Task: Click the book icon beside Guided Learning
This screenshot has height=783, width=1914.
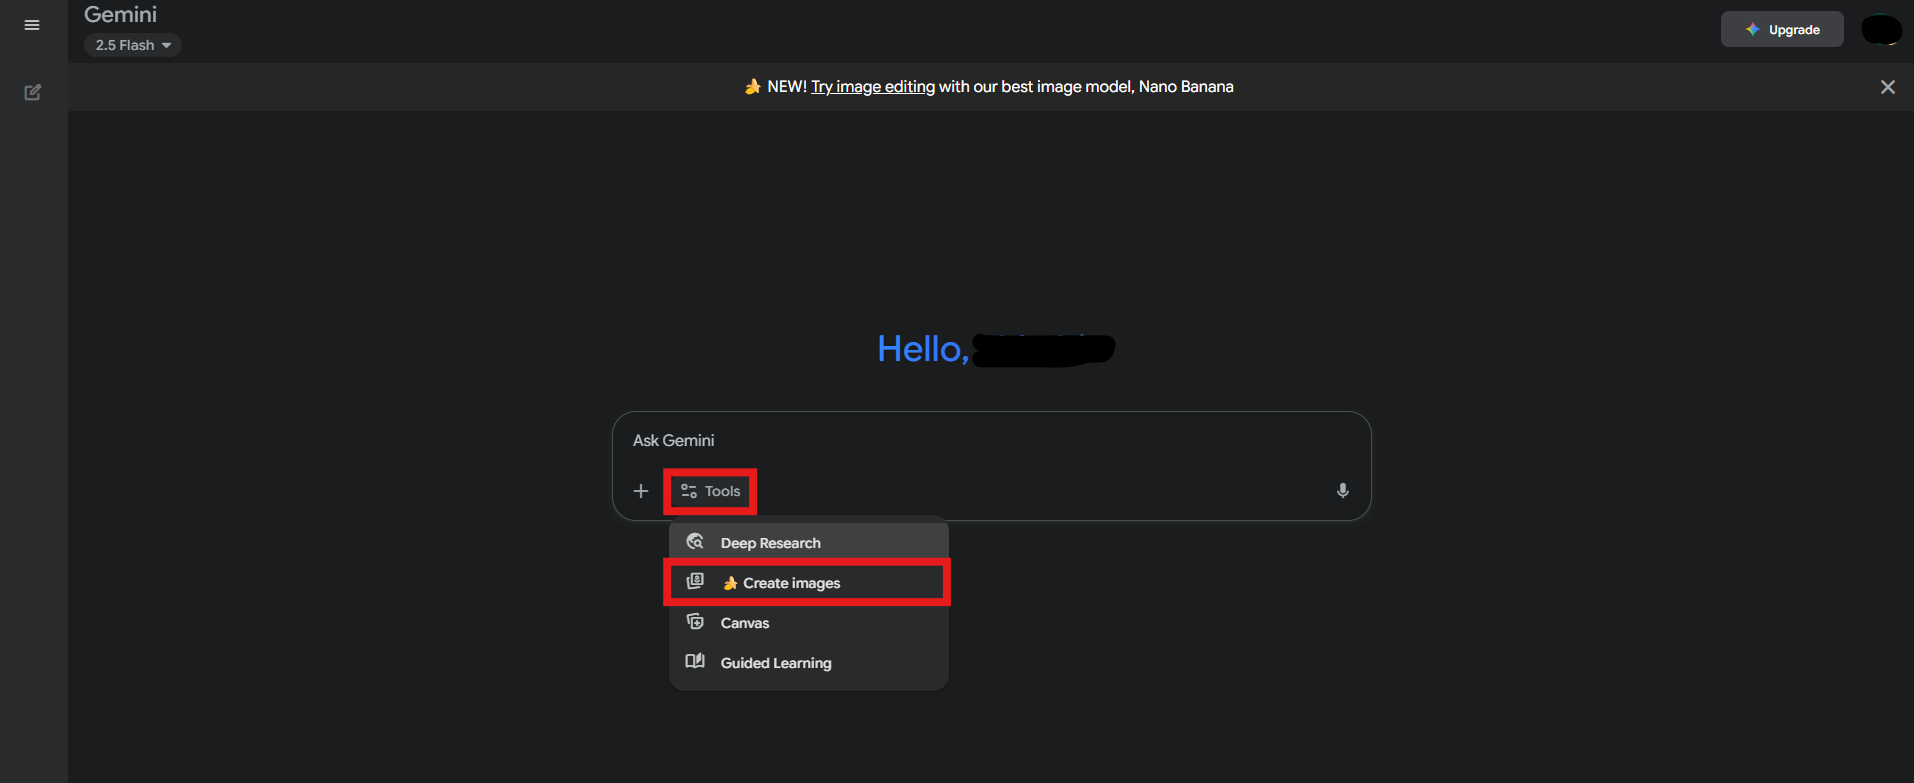Action: (x=695, y=661)
